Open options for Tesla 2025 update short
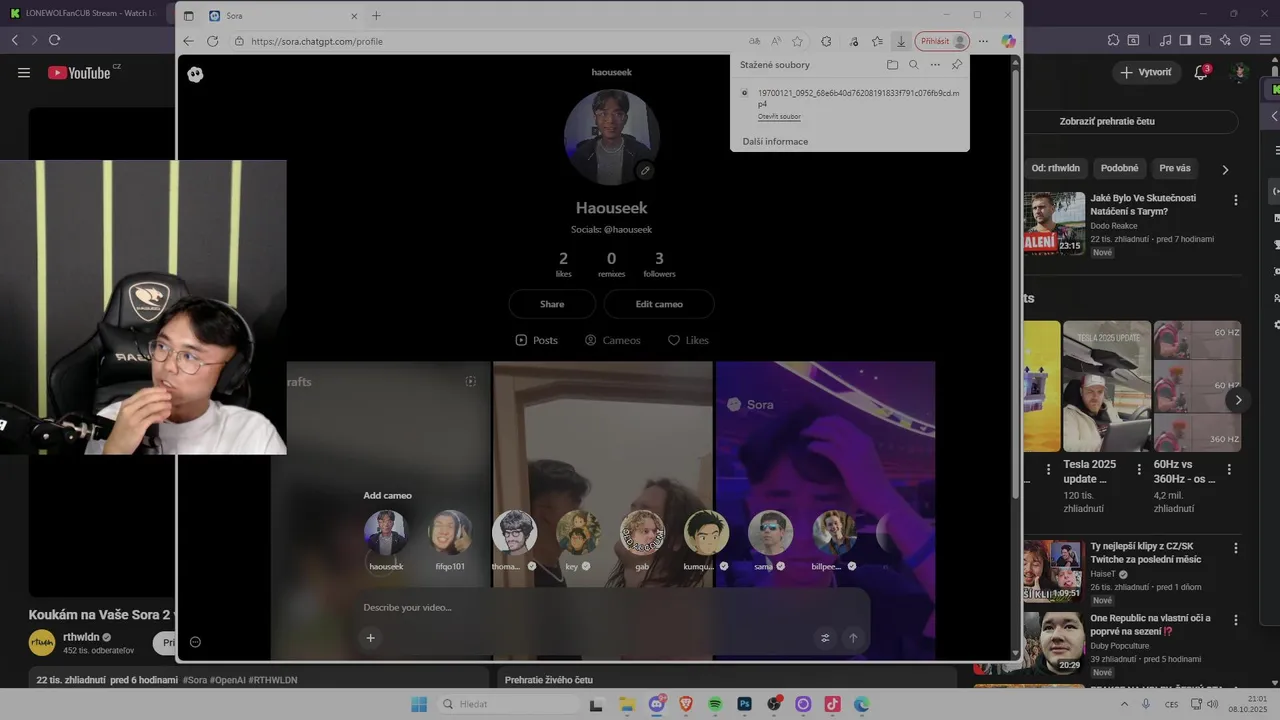The image size is (1280, 720). (1139, 469)
